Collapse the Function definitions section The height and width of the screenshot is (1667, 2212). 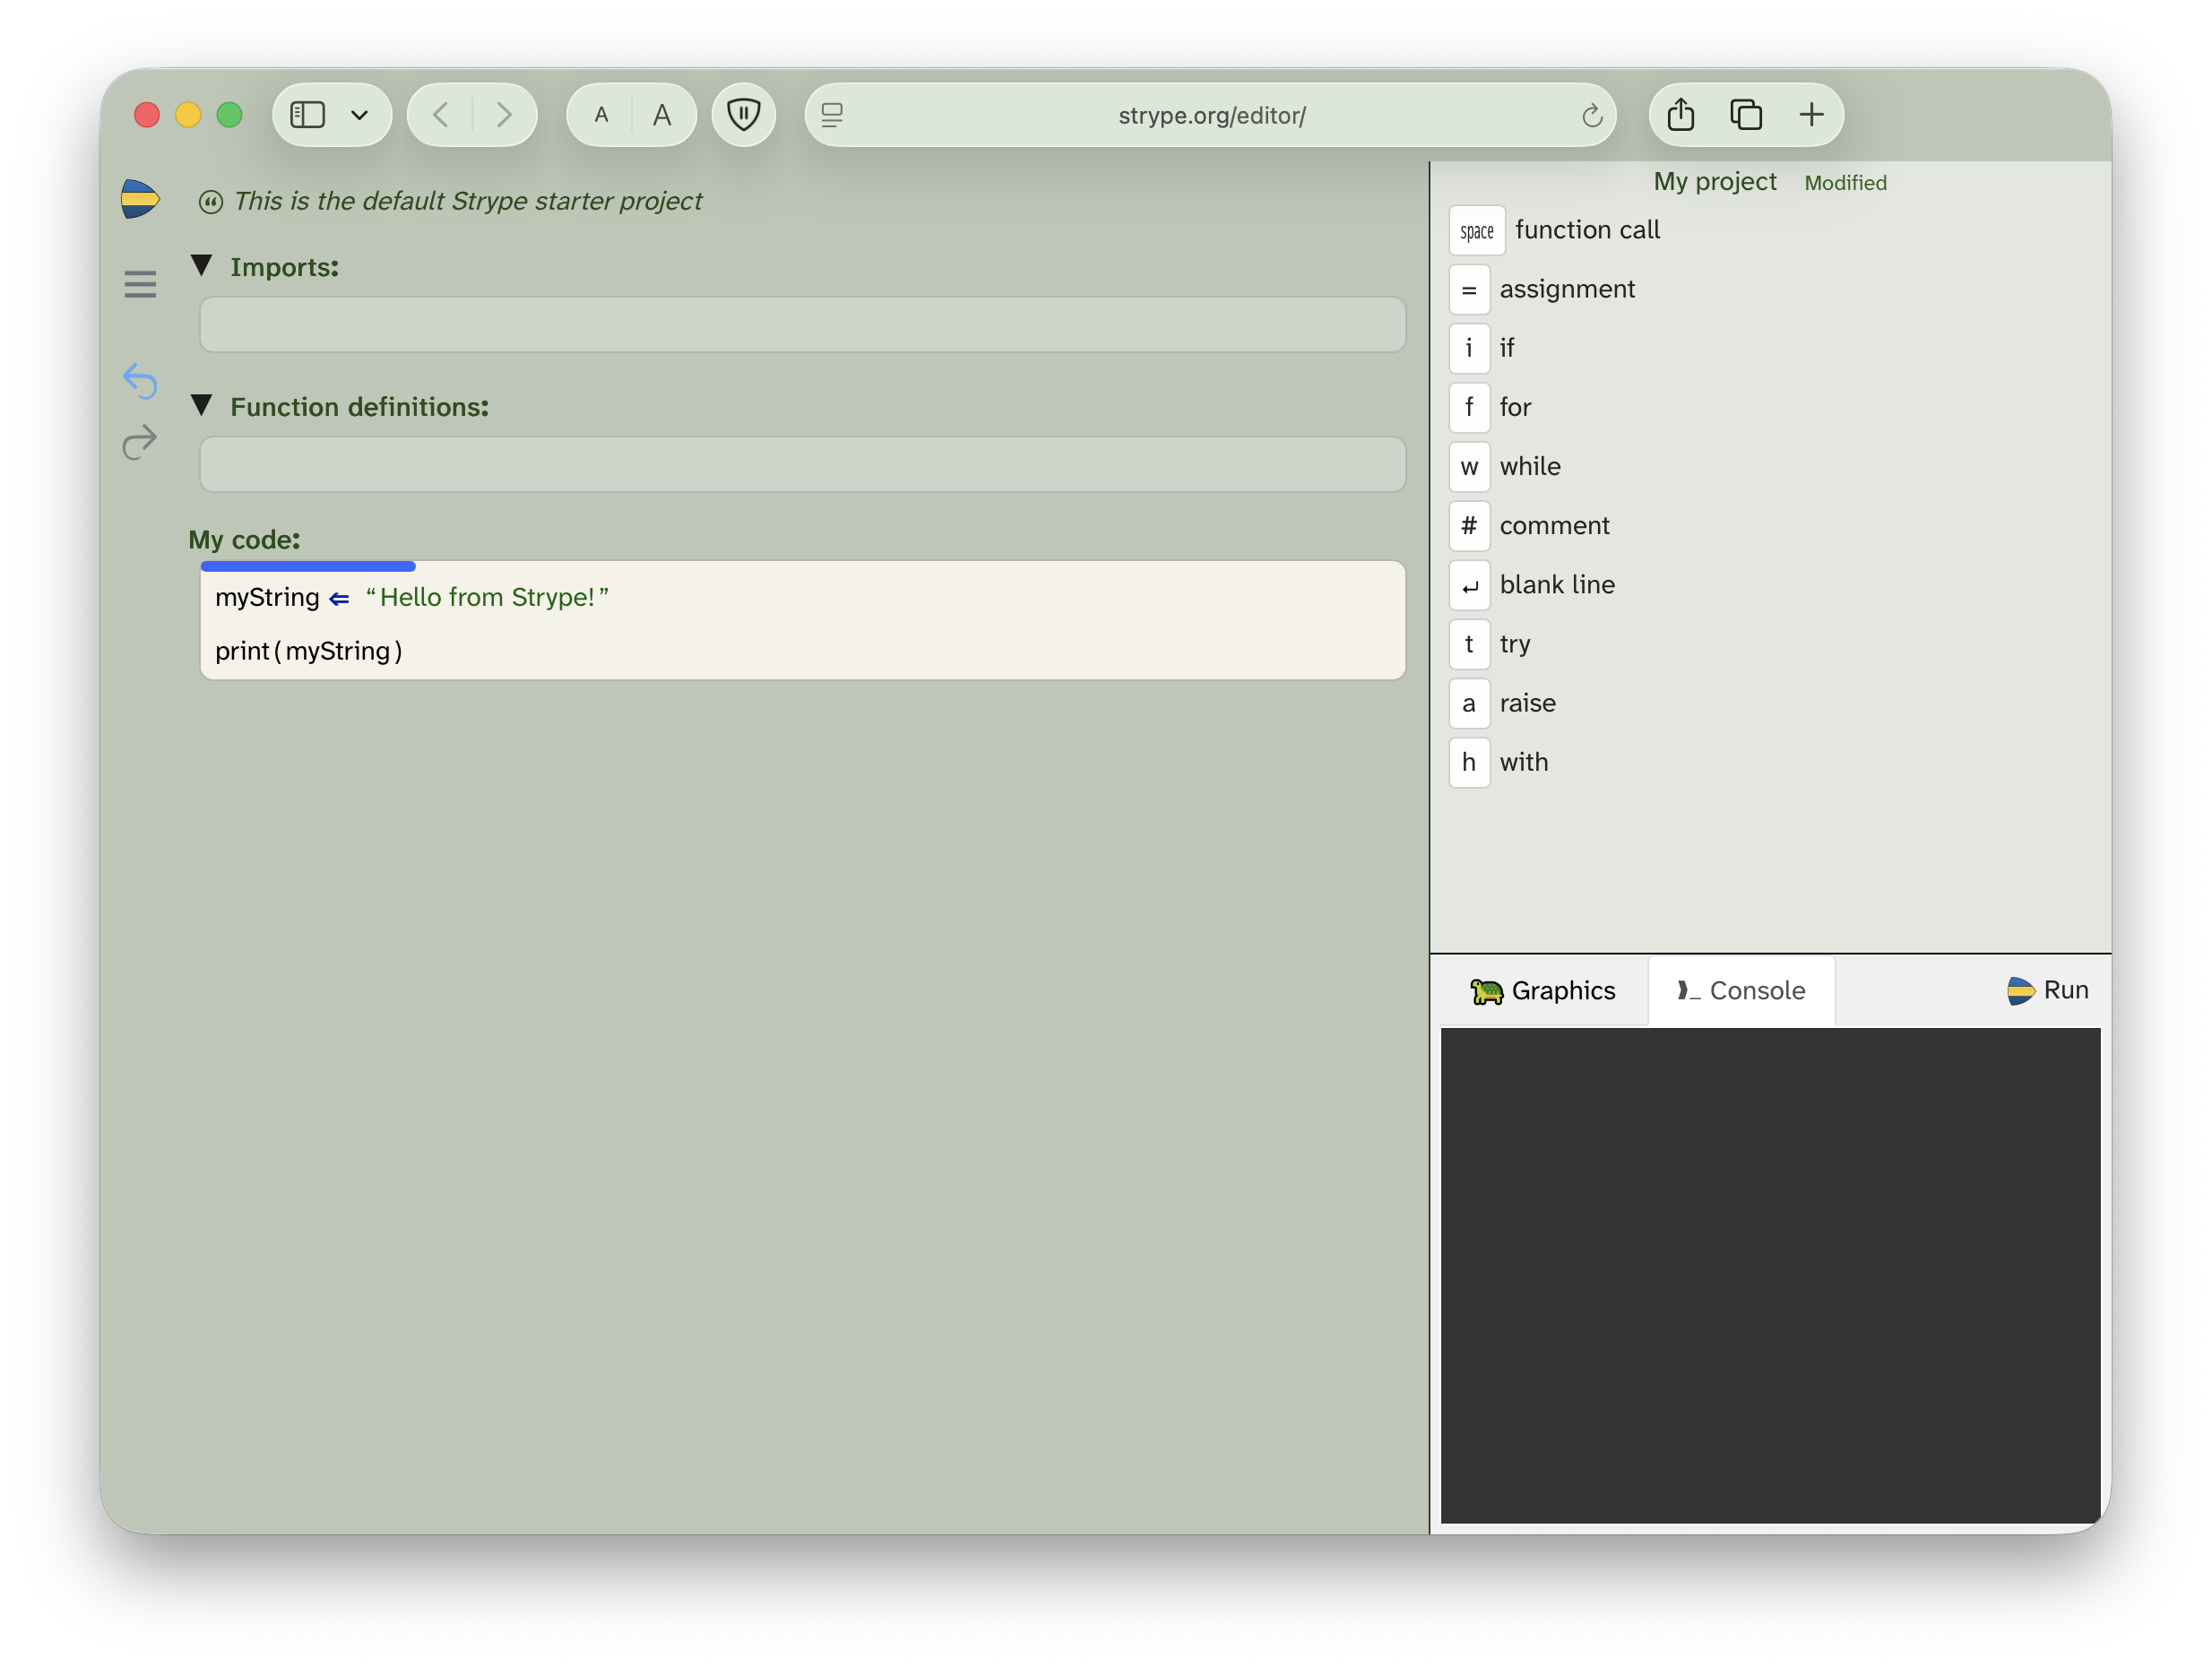(x=202, y=406)
